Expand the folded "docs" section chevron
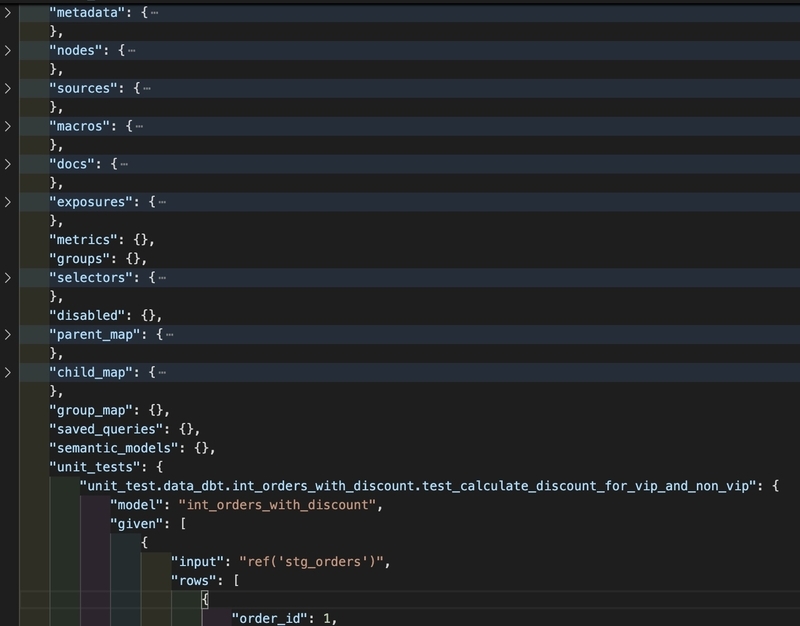Viewport: 800px width, 626px height. pos(8,164)
